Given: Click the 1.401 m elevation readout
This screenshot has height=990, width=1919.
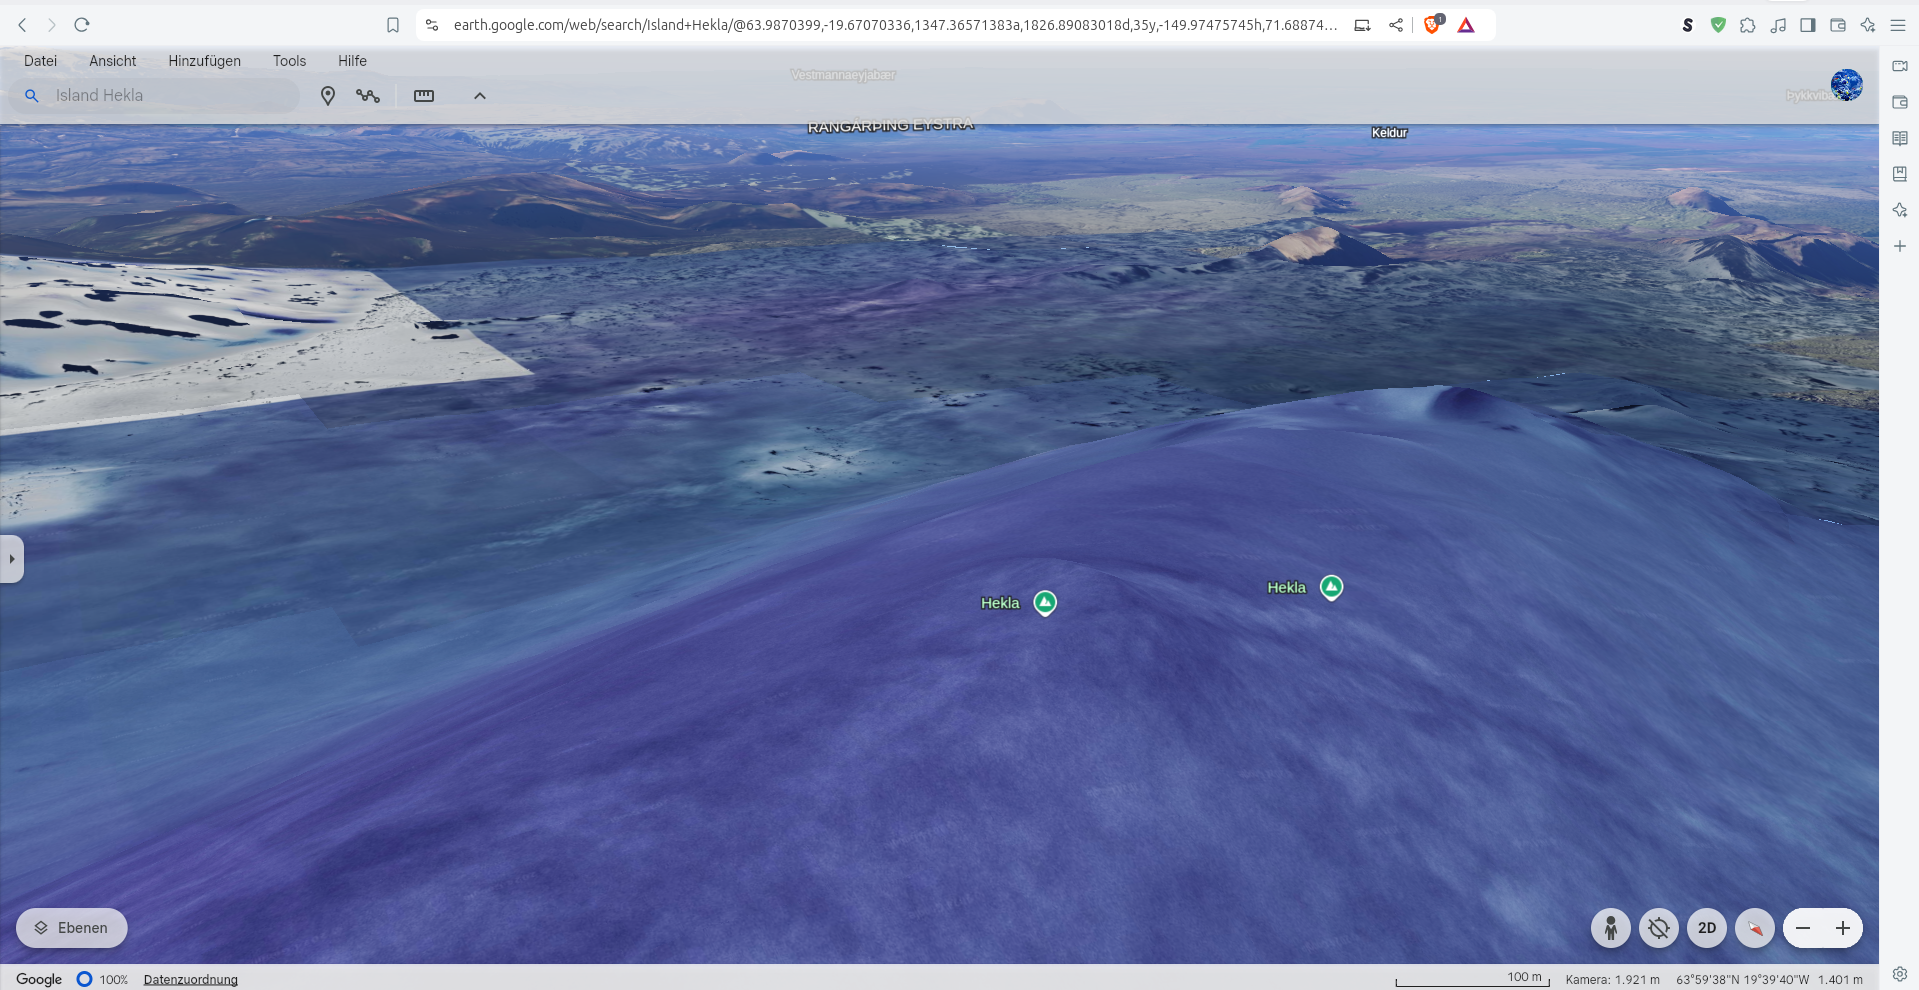Looking at the screenshot, I should pyautogui.click(x=1840, y=980).
